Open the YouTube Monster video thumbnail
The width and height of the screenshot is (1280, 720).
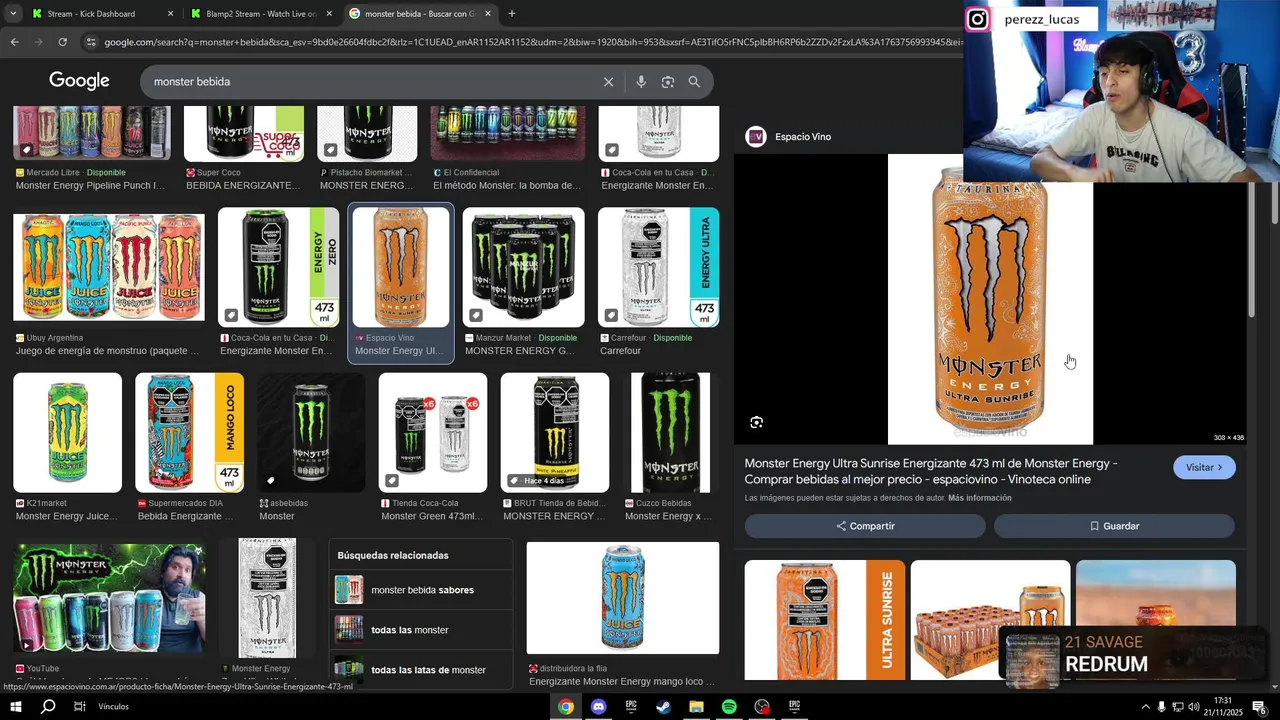[x=109, y=598]
